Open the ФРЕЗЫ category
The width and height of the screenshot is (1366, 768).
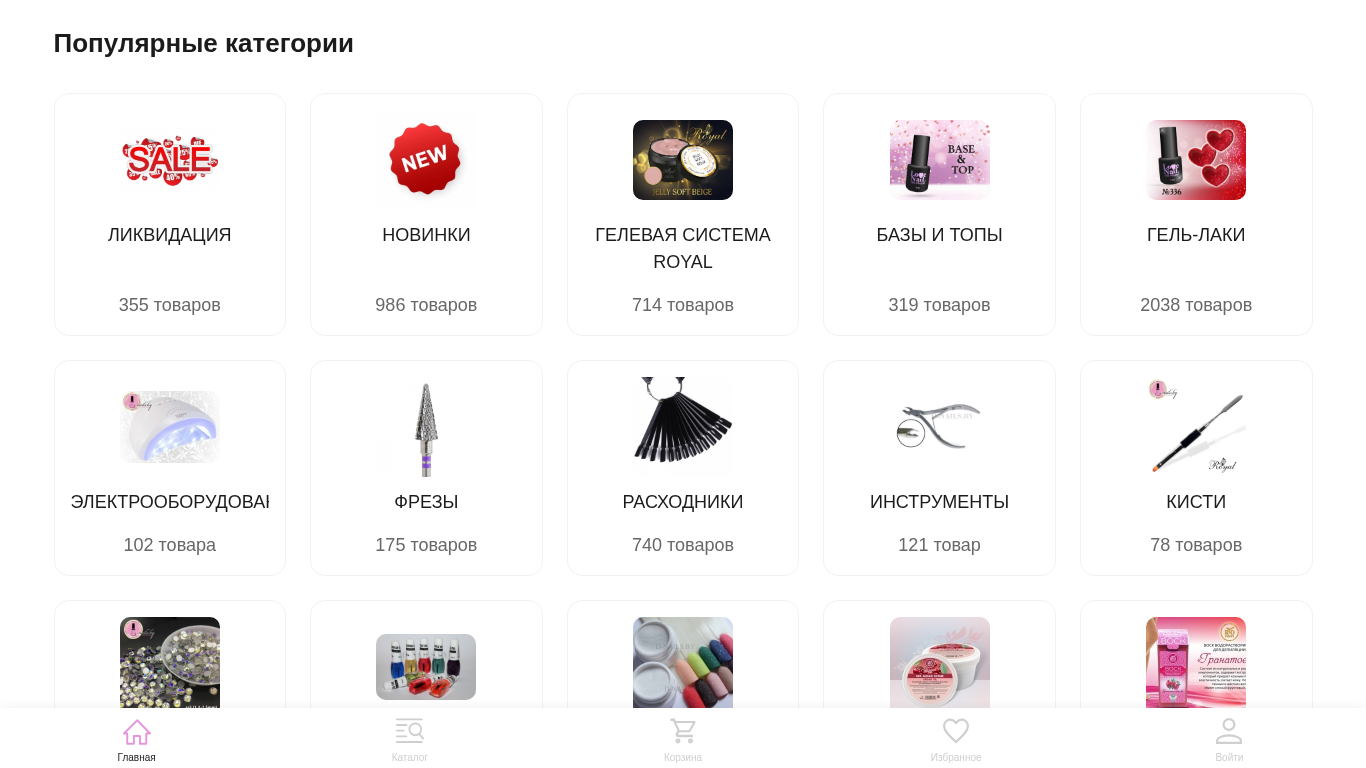point(426,468)
